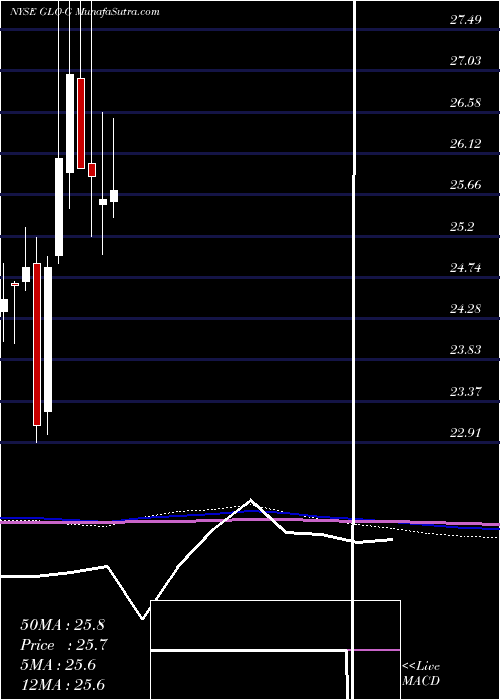Image resolution: width=500 pixels, height=700 pixels.
Task: Click the 25.2 price axis label
Action: pos(462,227)
